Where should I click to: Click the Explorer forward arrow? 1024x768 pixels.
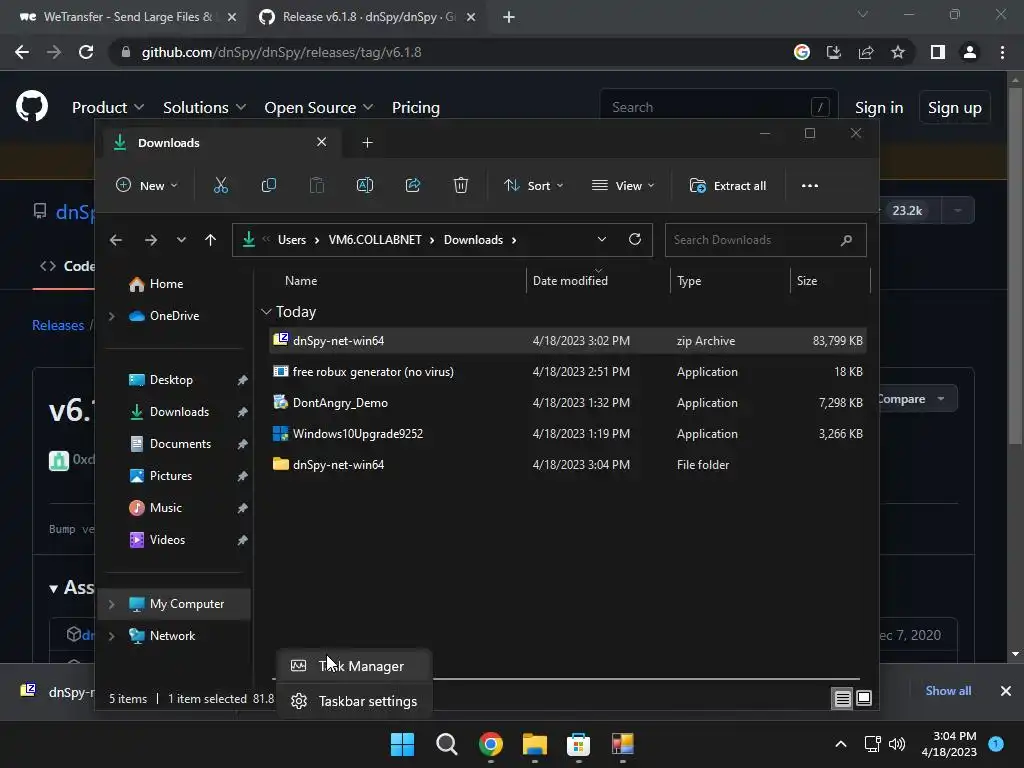151,240
